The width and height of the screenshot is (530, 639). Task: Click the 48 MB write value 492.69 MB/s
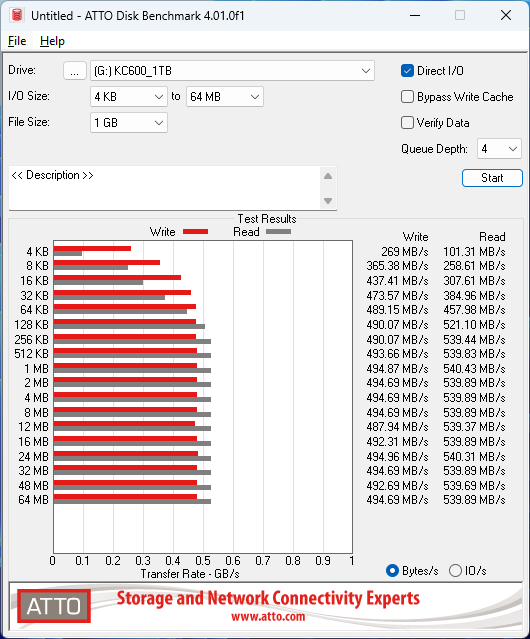click(398, 486)
